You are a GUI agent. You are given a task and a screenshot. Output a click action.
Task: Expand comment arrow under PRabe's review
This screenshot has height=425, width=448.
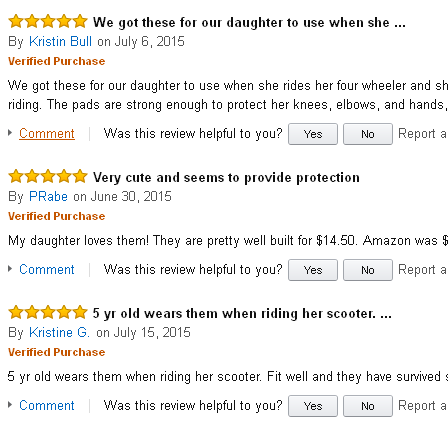click(10, 269)
